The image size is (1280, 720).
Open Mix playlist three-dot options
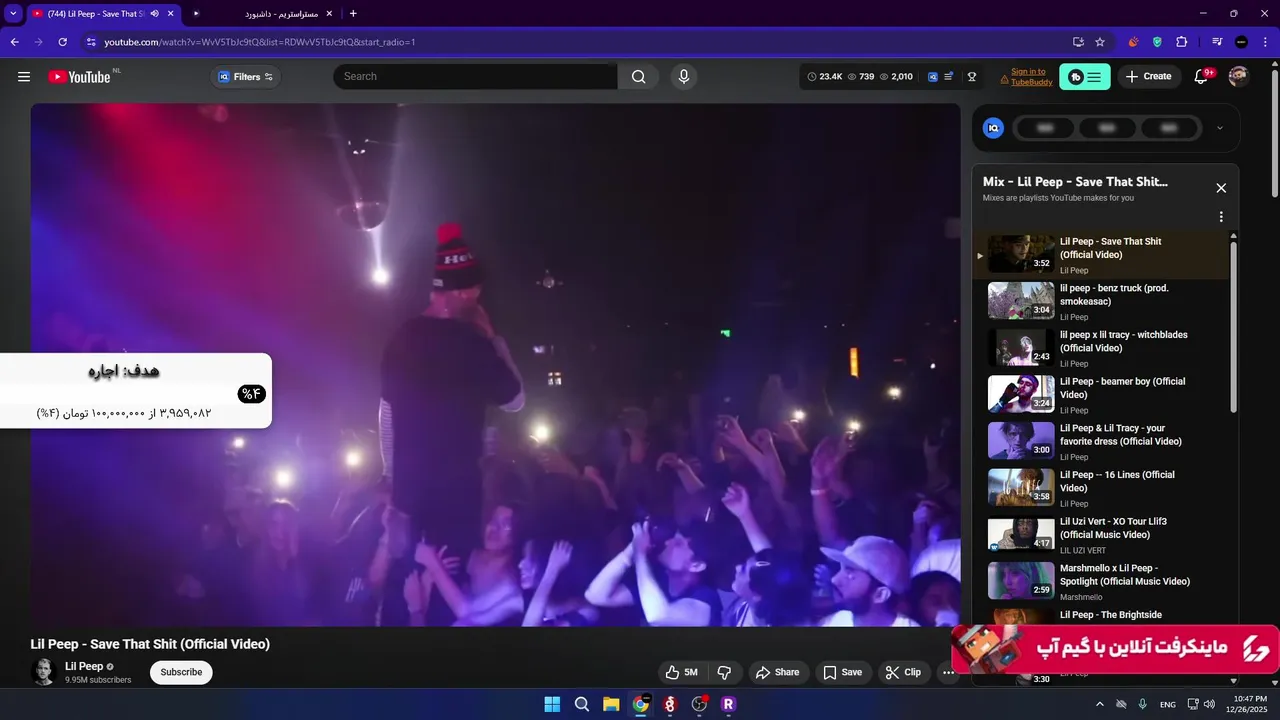pyautogui.click(x=1221, y=217)
